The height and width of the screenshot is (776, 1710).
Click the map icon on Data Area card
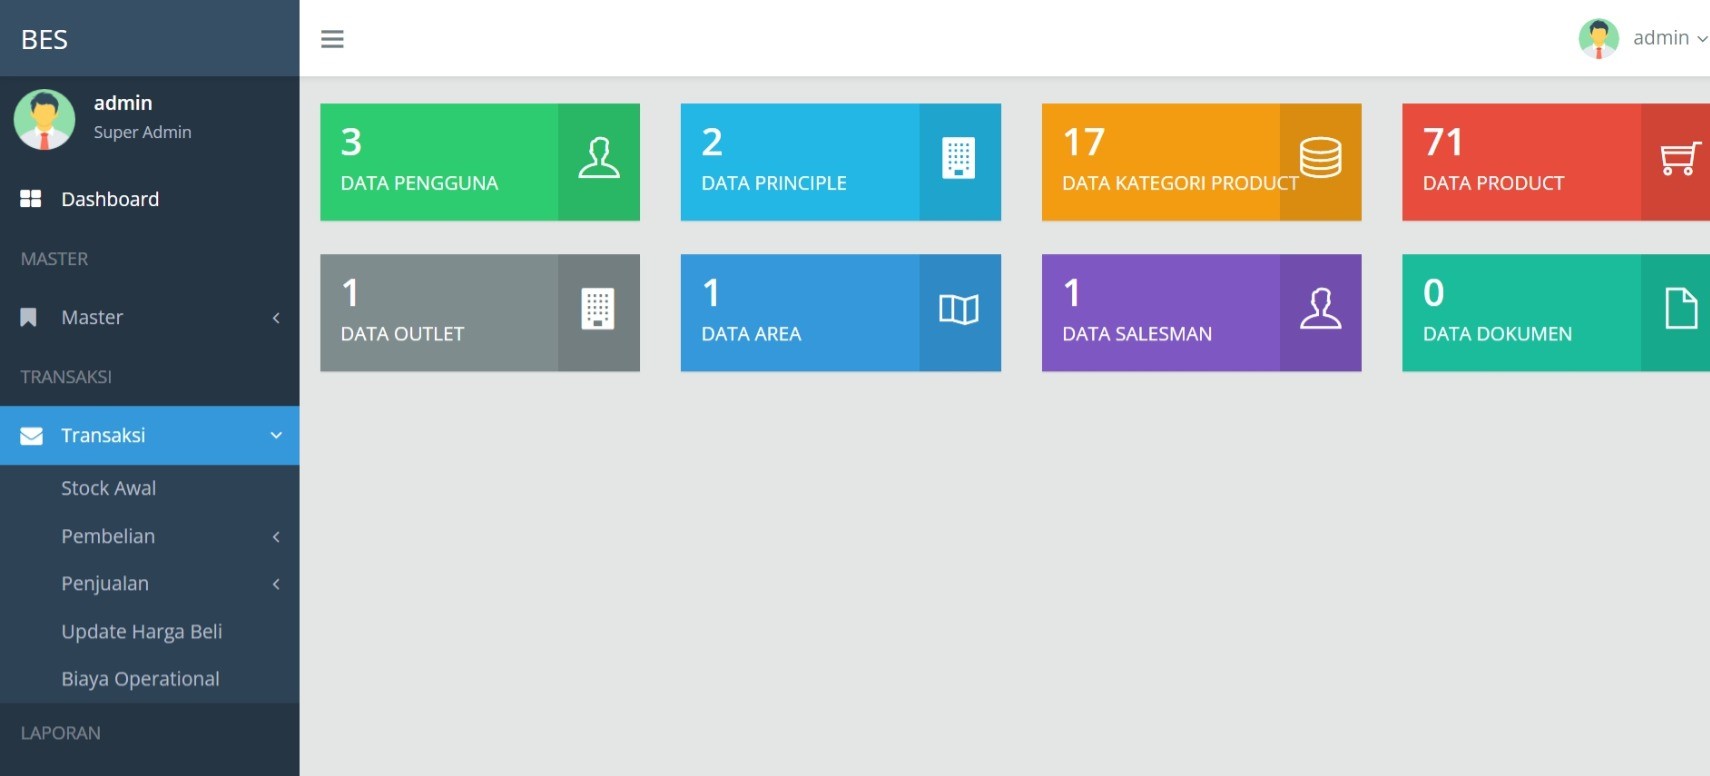[x=958, y=310]
